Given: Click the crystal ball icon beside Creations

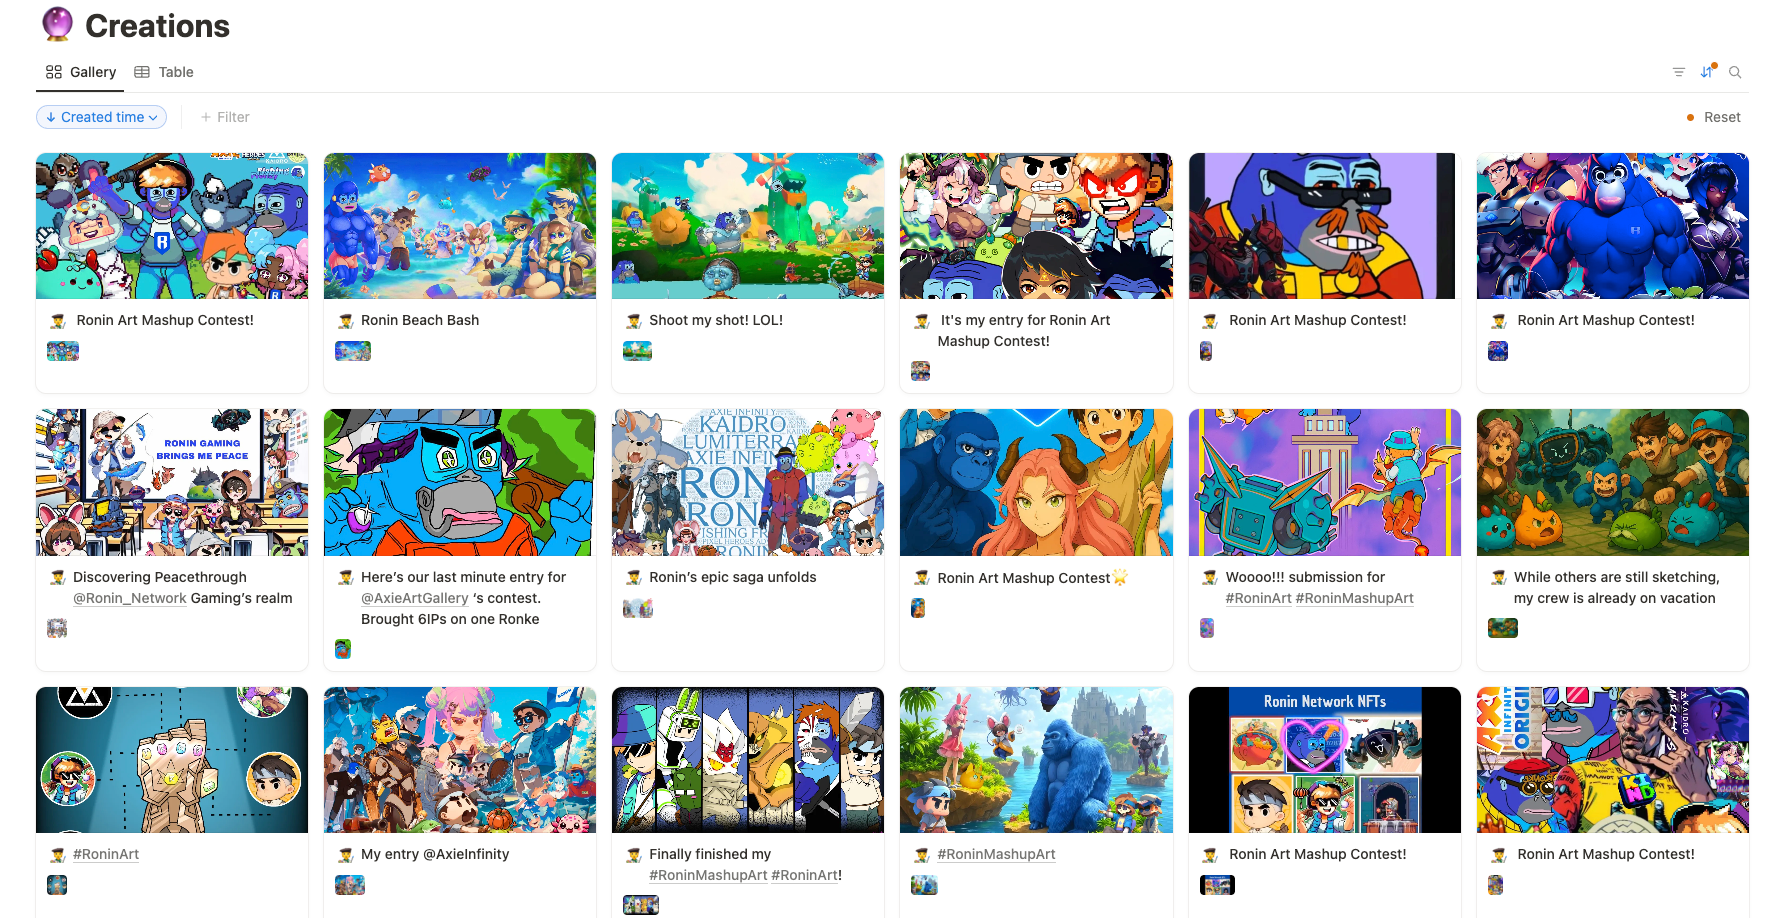Looking at the screenshot, I should tap(58, 24).
